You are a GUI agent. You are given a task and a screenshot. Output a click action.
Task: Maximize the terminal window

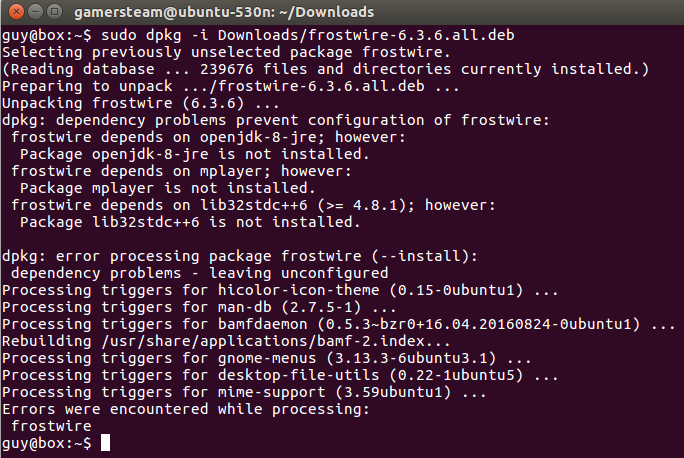click(x=55, y=11)
